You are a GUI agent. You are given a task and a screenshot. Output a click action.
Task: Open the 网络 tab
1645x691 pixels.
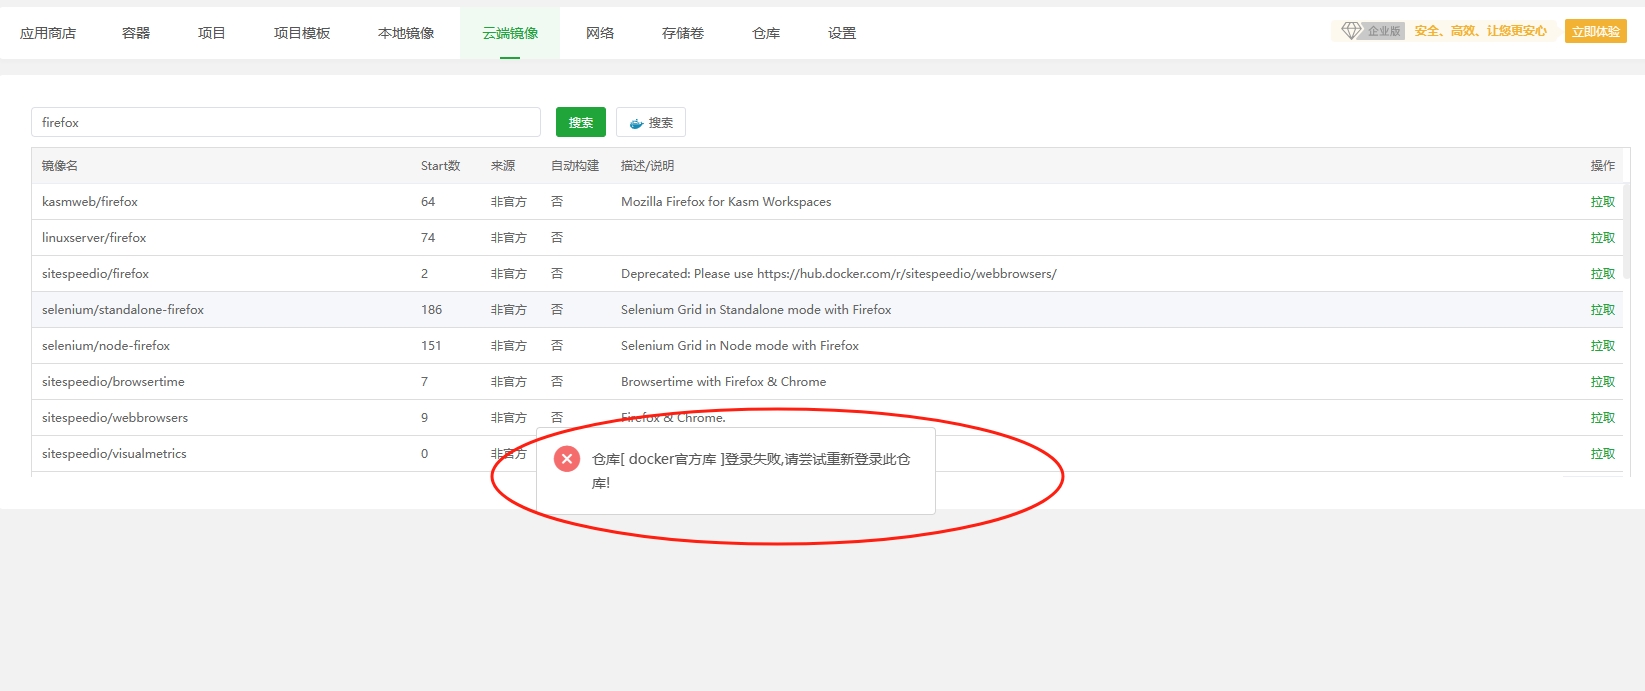(x=600, y=33)
